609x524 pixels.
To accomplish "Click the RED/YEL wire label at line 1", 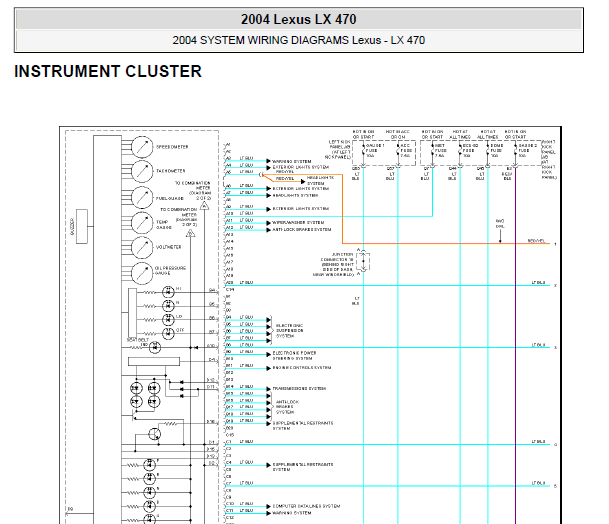I will click(536, 241).
